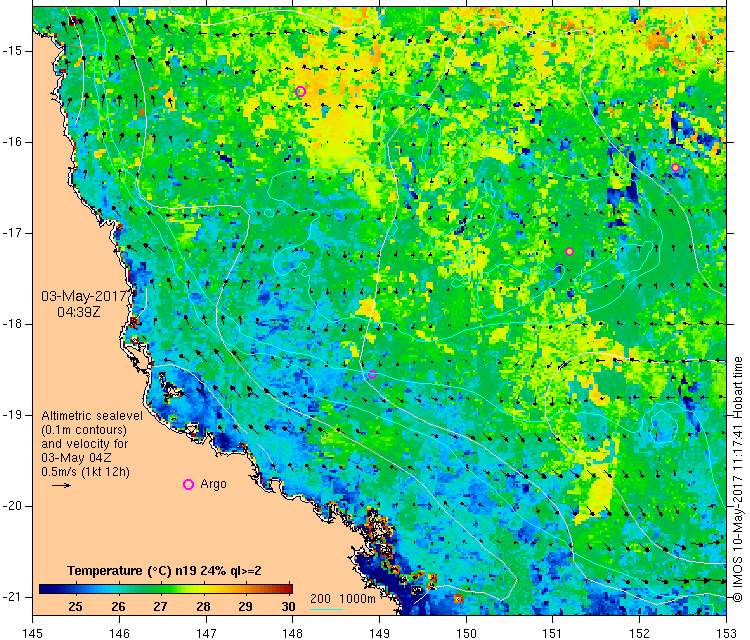The width and height of the screenshot is (750, 640).
Task: Click the Argo float marker near 148E, 15.4S
Action: [300, 91]
